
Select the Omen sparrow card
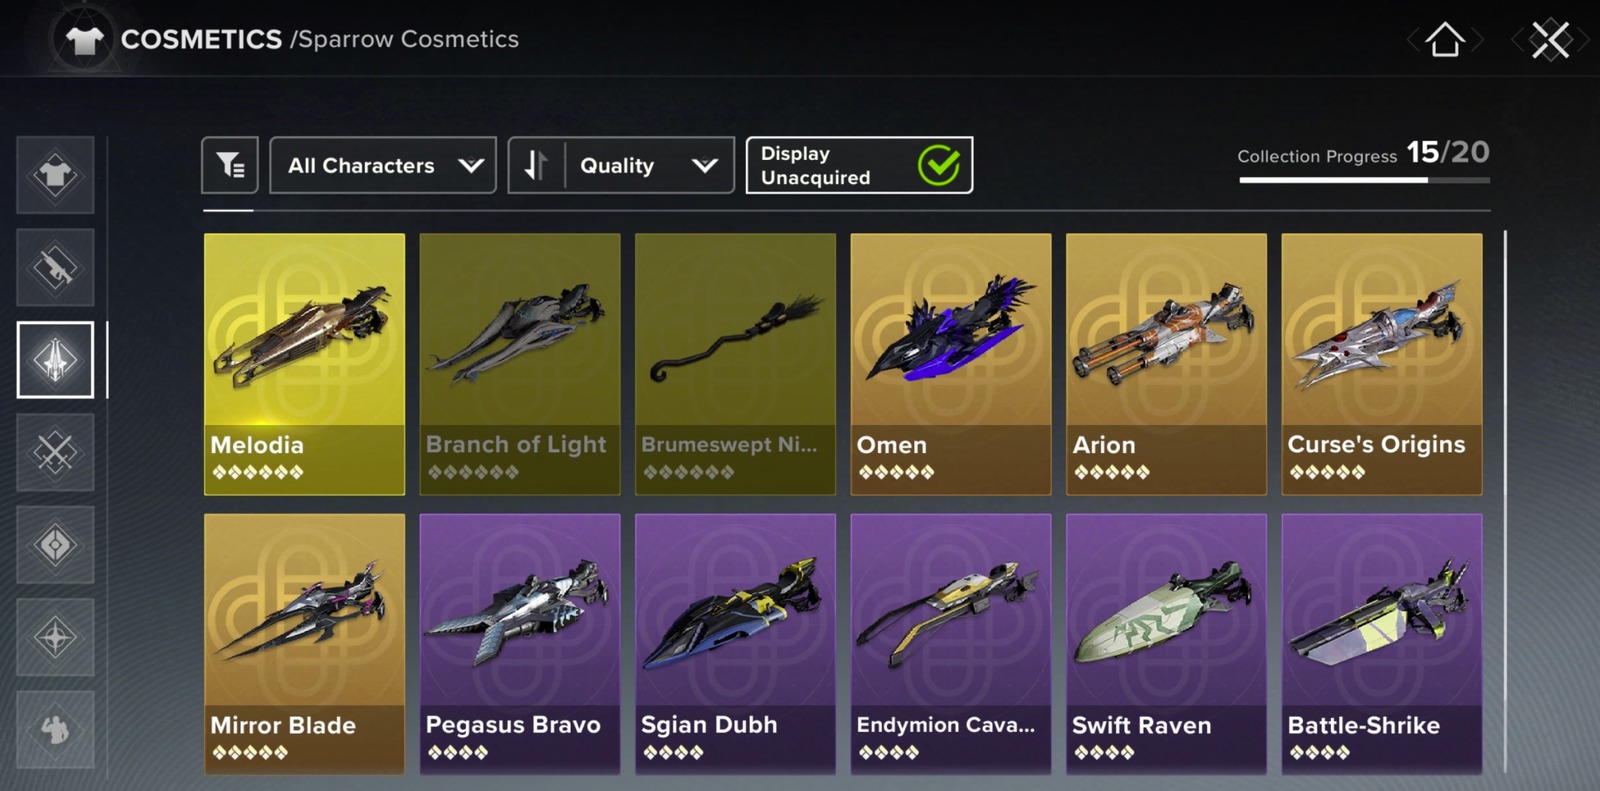(x=951, y=364)
